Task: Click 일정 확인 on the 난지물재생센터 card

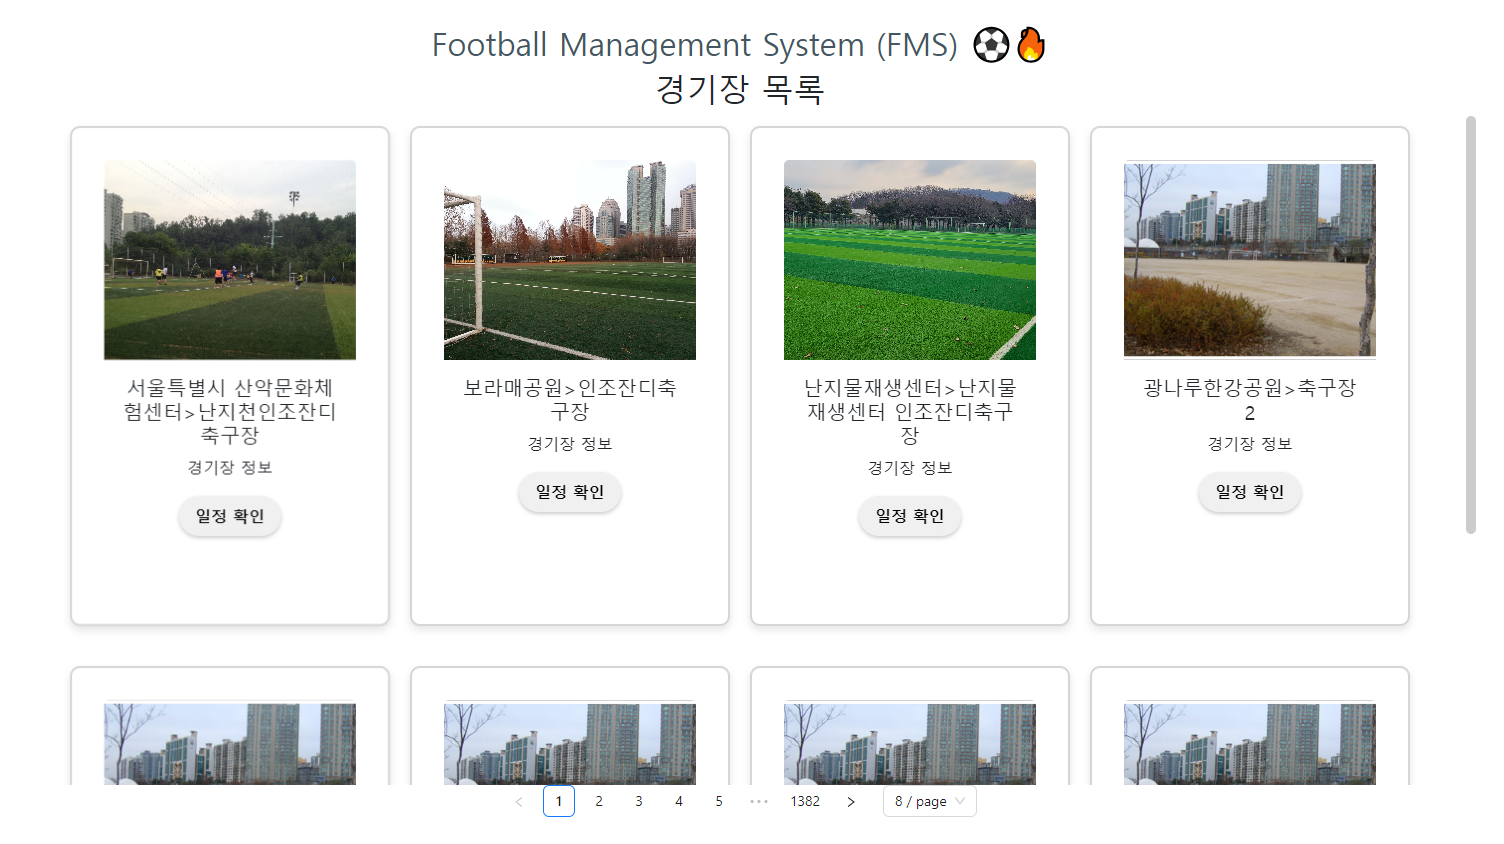Action: click(x=909, y=516)
